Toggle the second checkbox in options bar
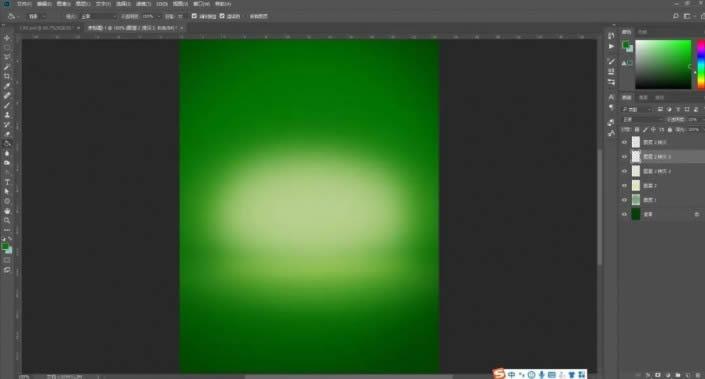Viewport: 705px width, 379px height. pos(222,16)
